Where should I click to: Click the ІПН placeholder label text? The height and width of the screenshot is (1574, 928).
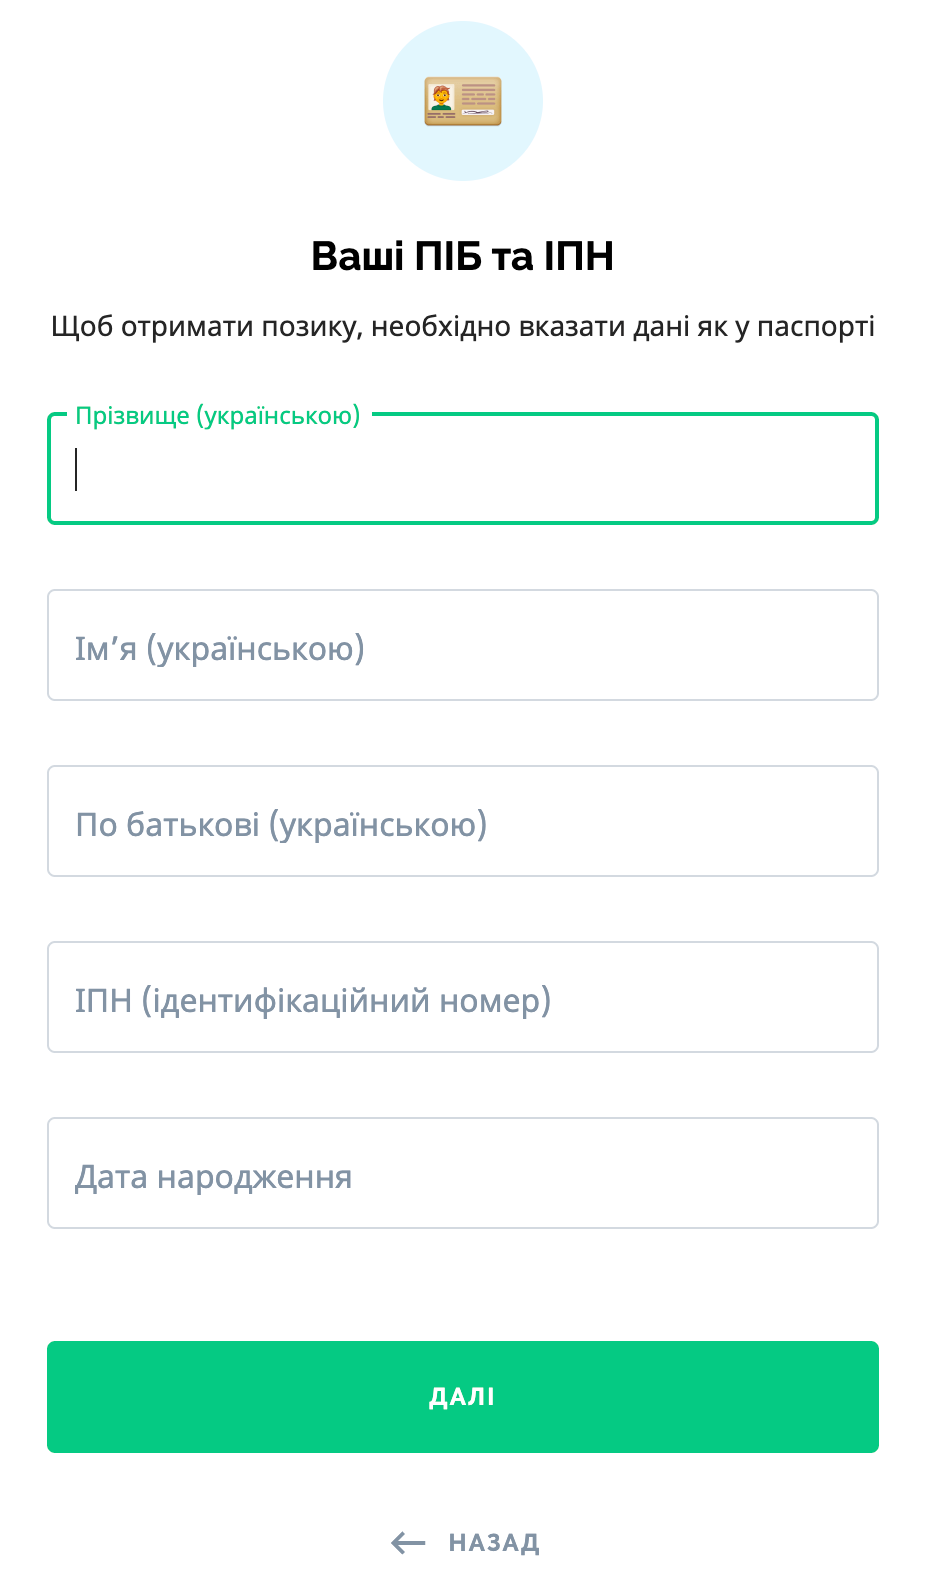click(x=312, y=1001)
